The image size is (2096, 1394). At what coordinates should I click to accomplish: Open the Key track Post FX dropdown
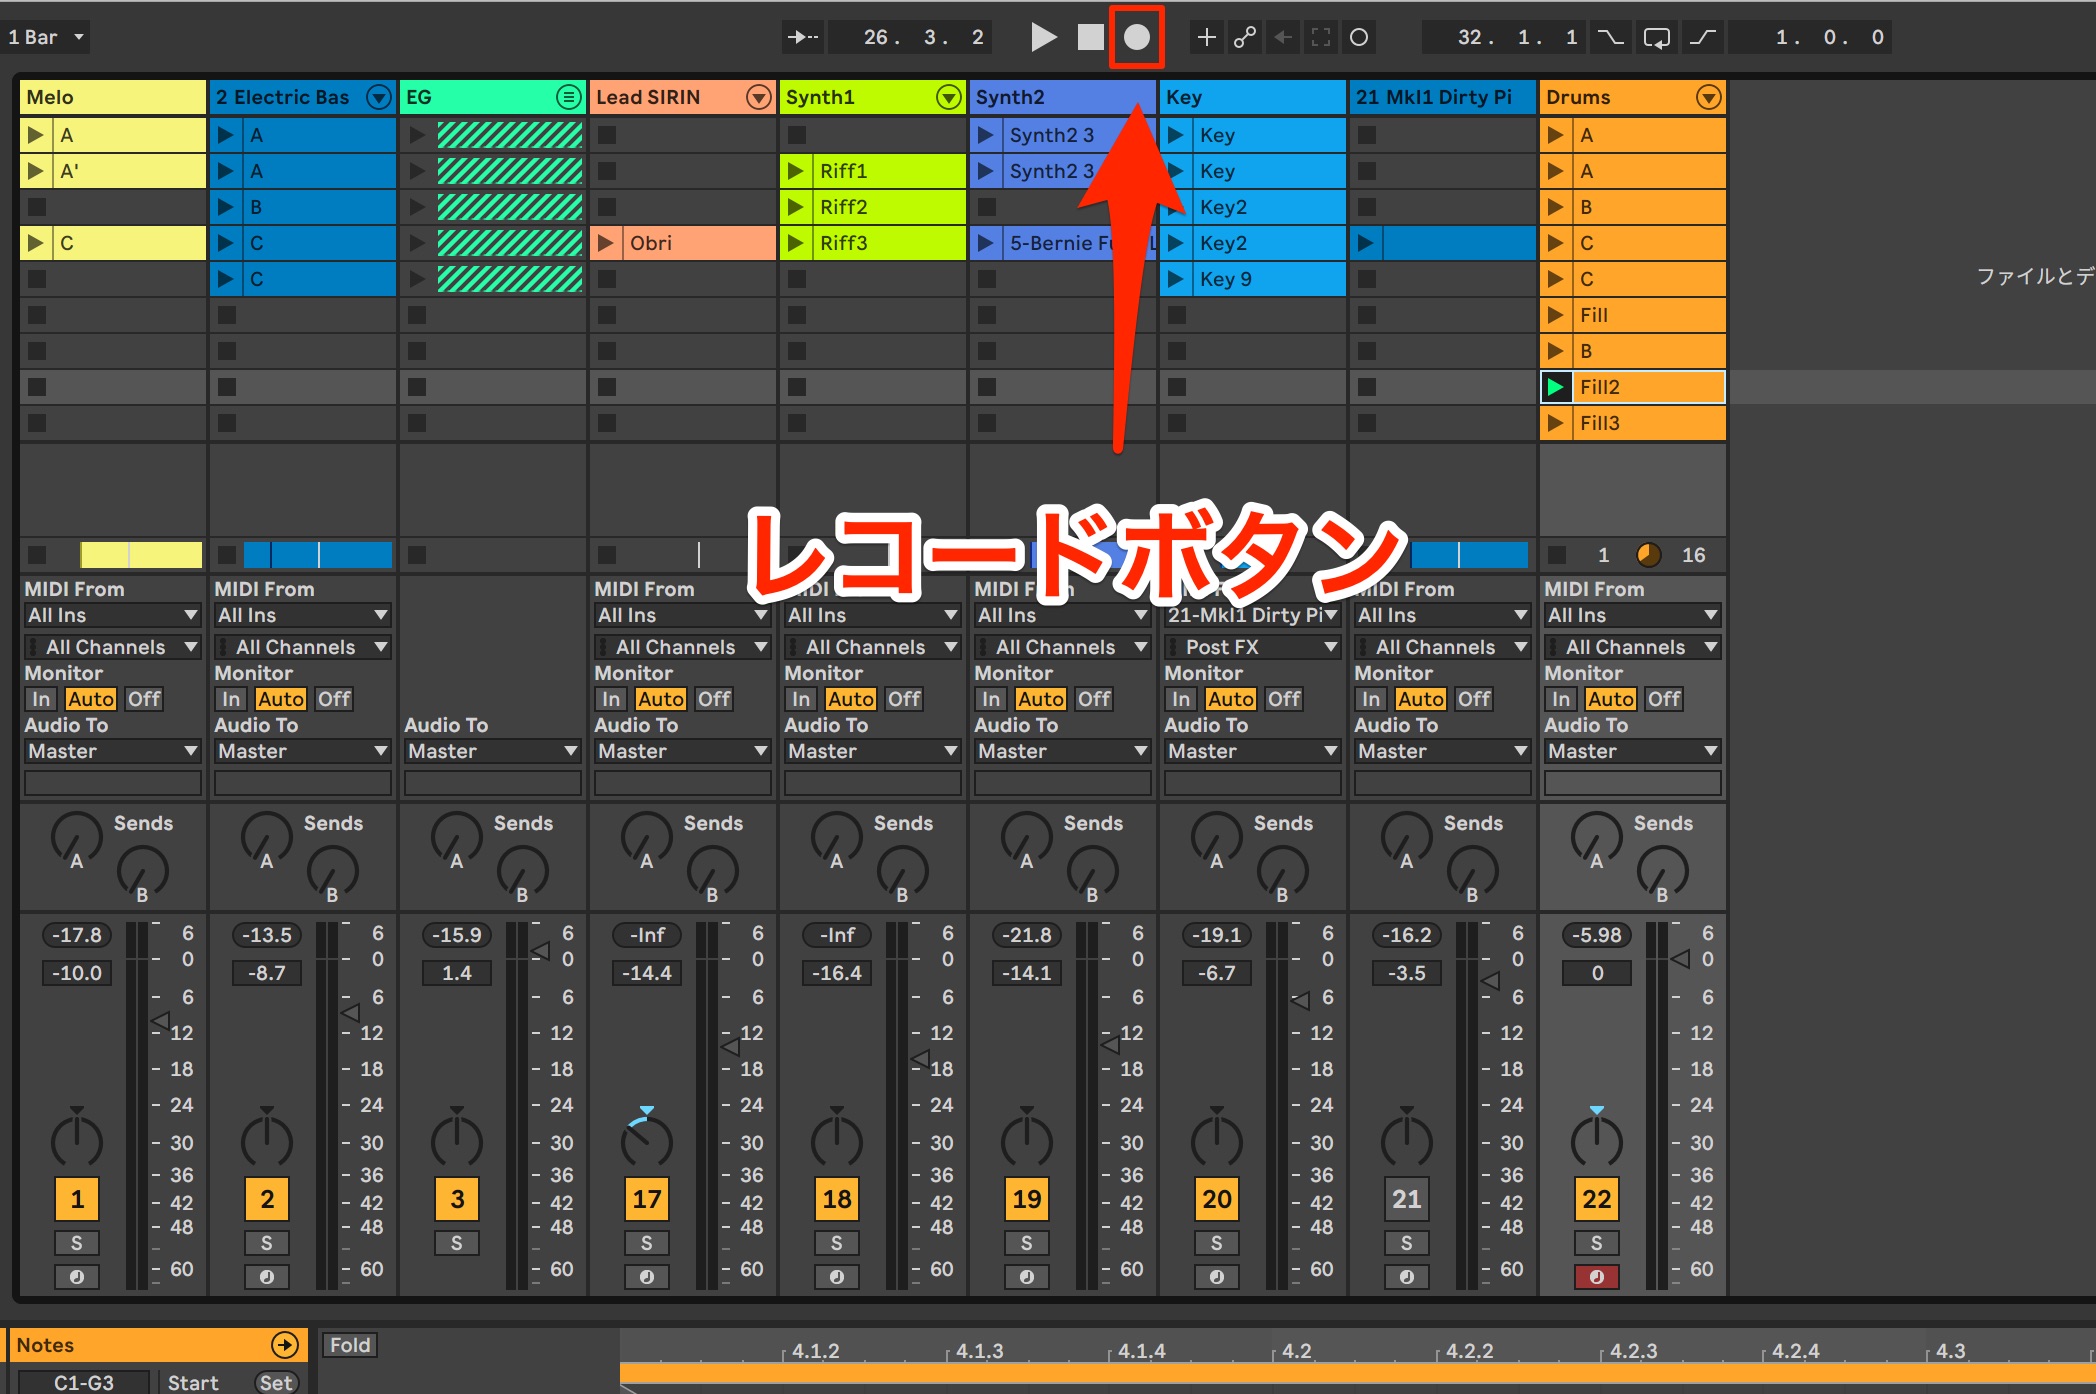[x=1253, y=647]
